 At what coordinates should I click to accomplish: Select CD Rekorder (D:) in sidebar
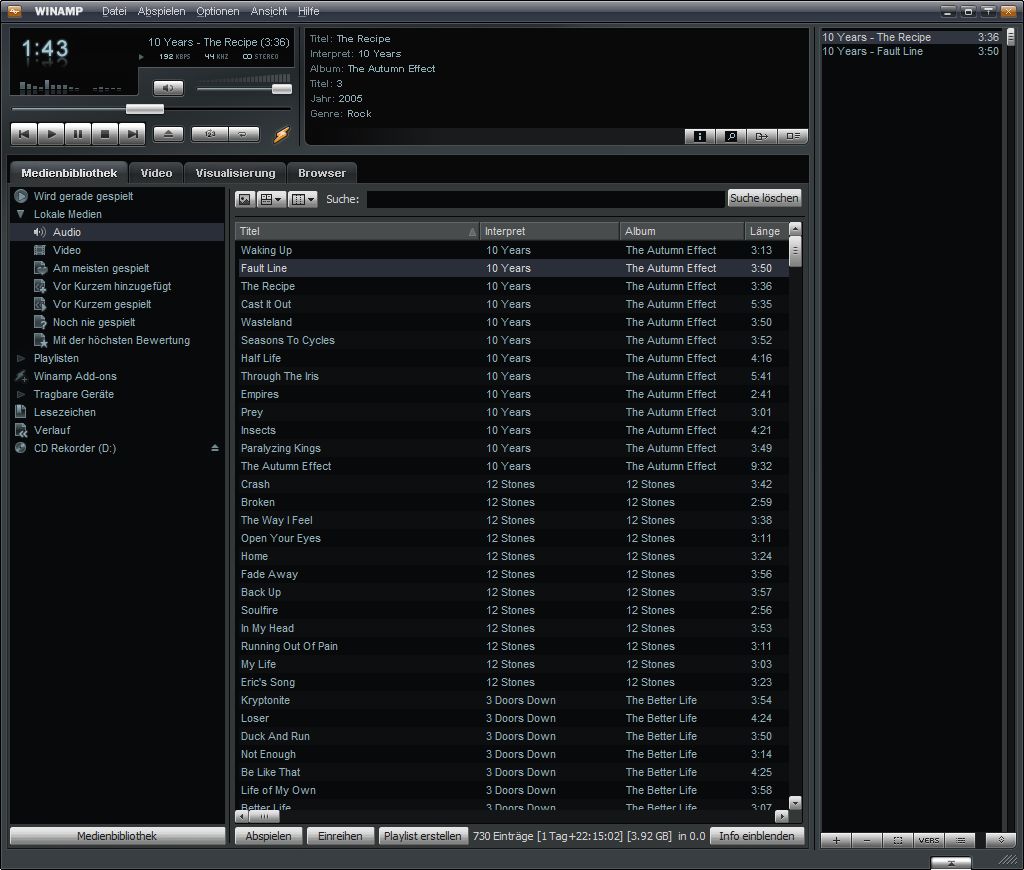74,448
